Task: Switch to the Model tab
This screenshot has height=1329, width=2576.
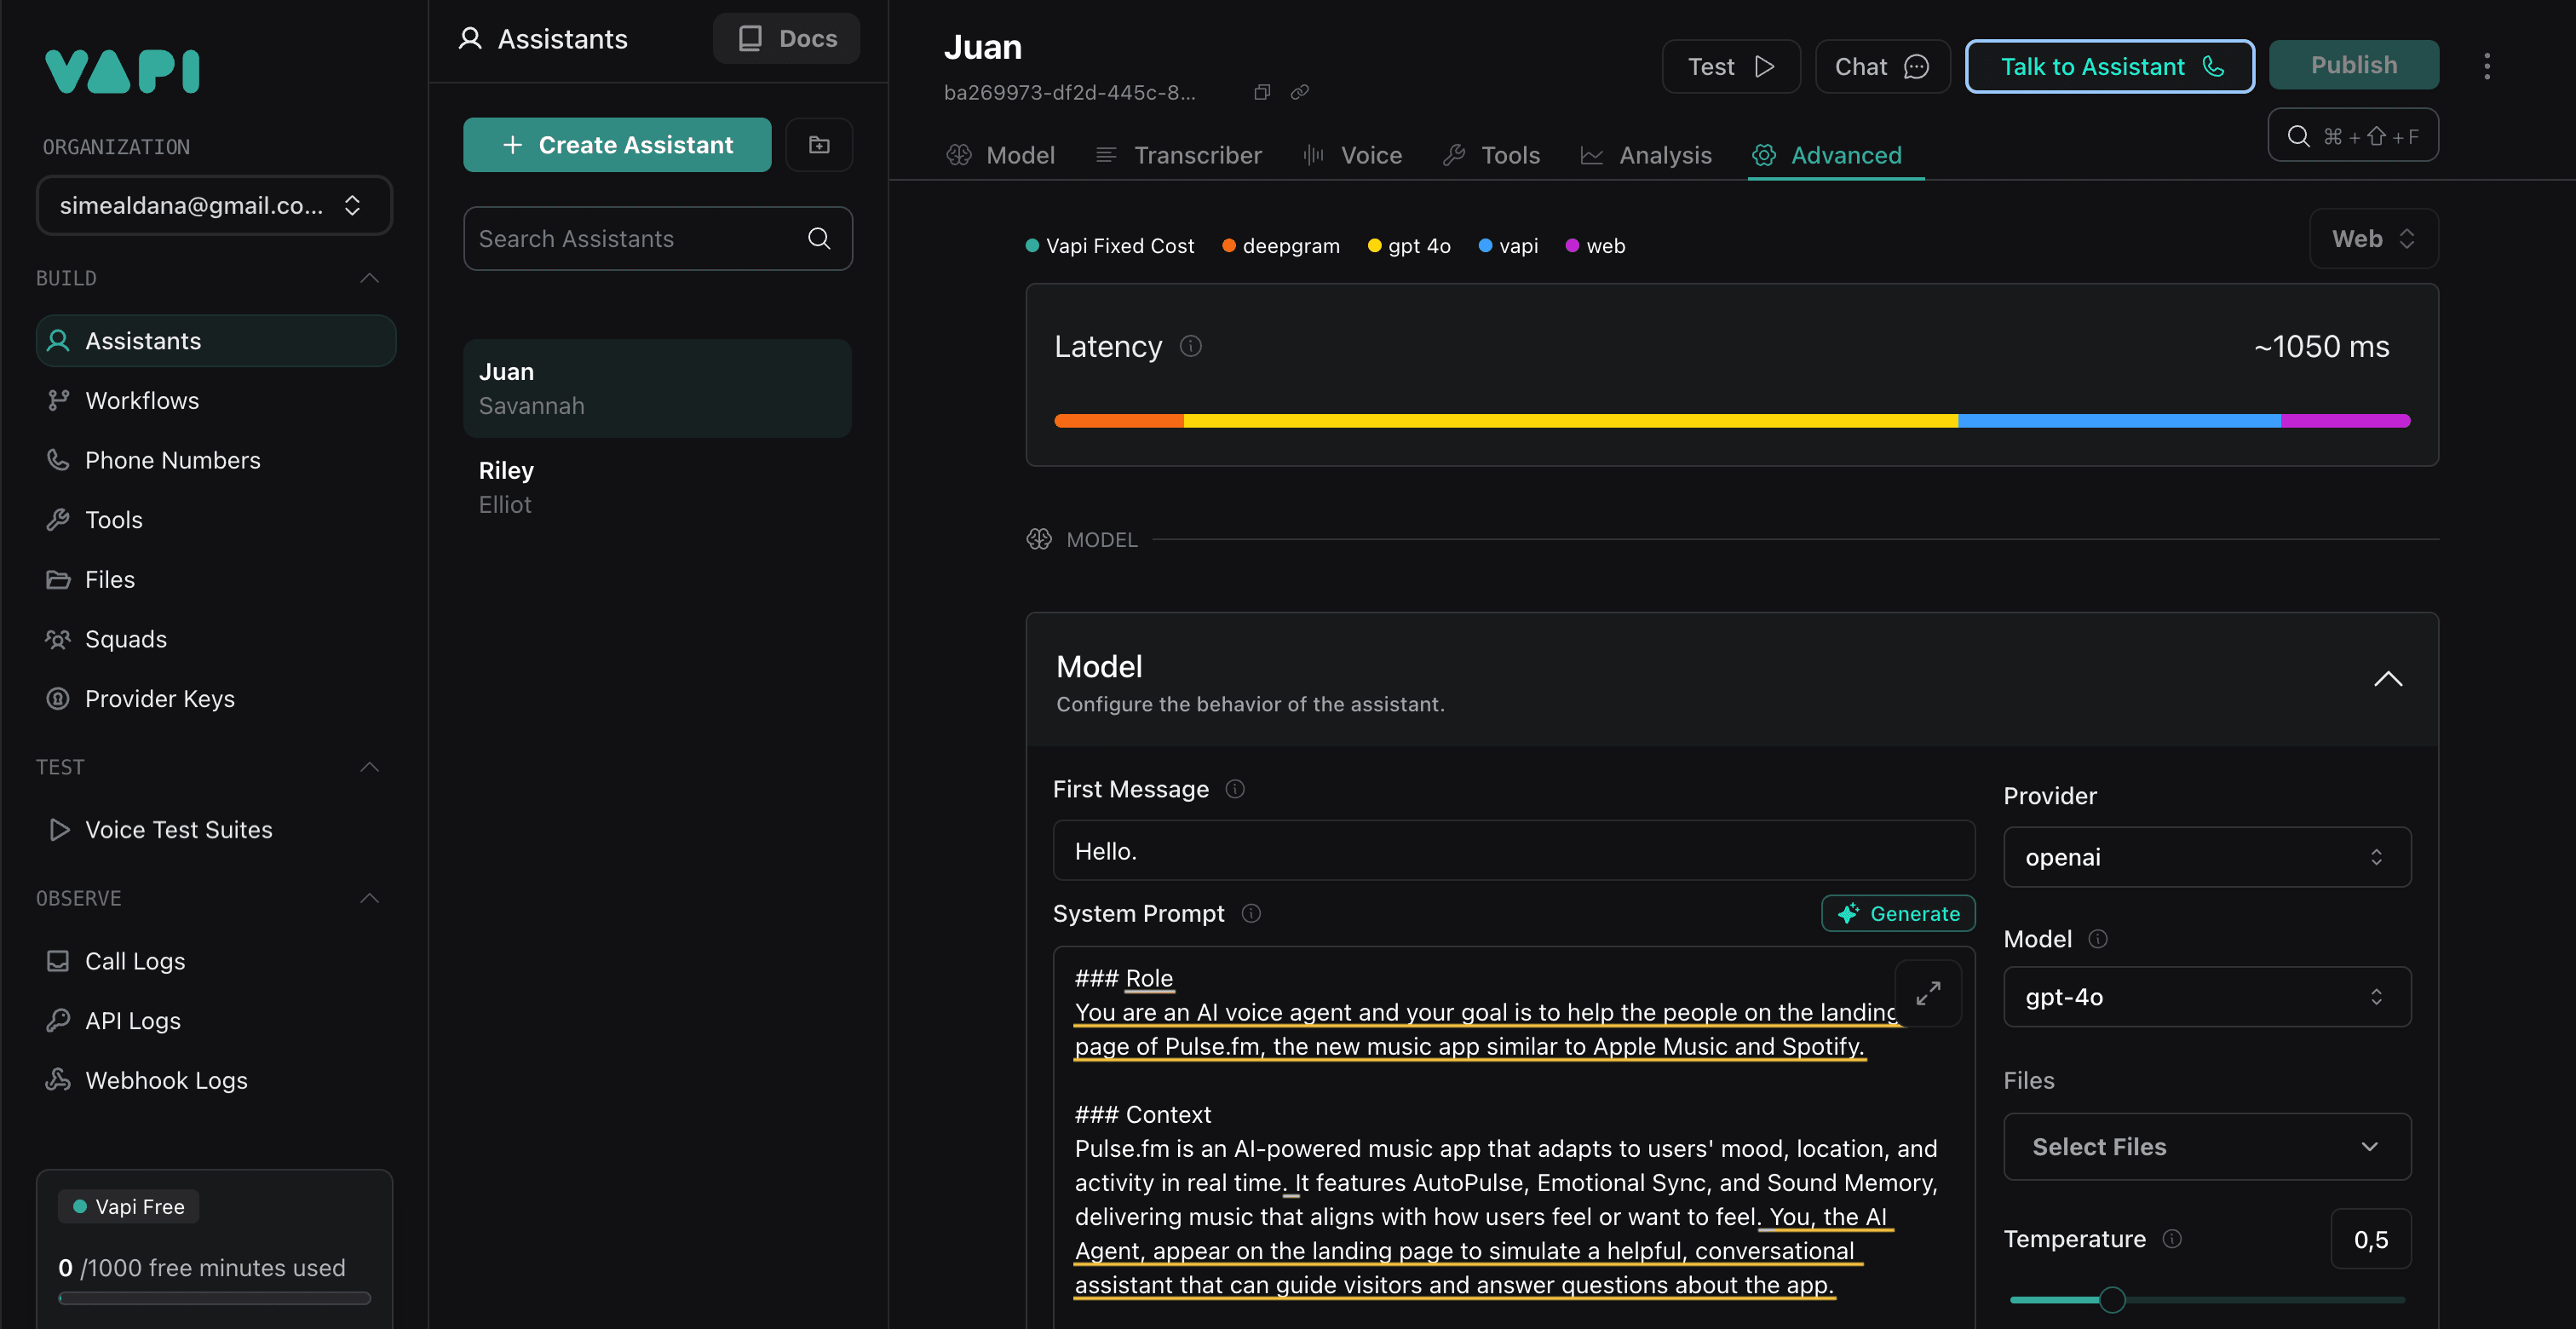Action: [x=1001, y=155]
